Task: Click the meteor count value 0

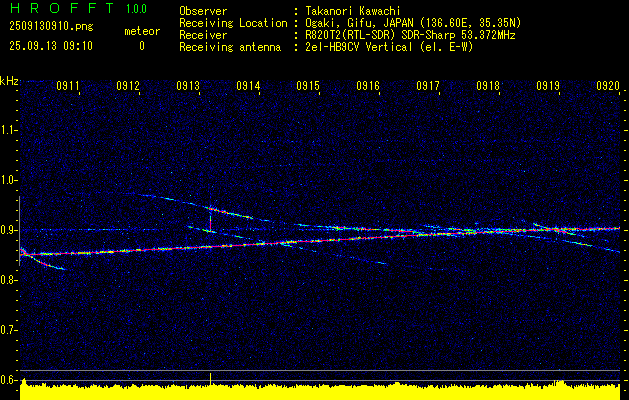Action: click(x=142, y=46)
